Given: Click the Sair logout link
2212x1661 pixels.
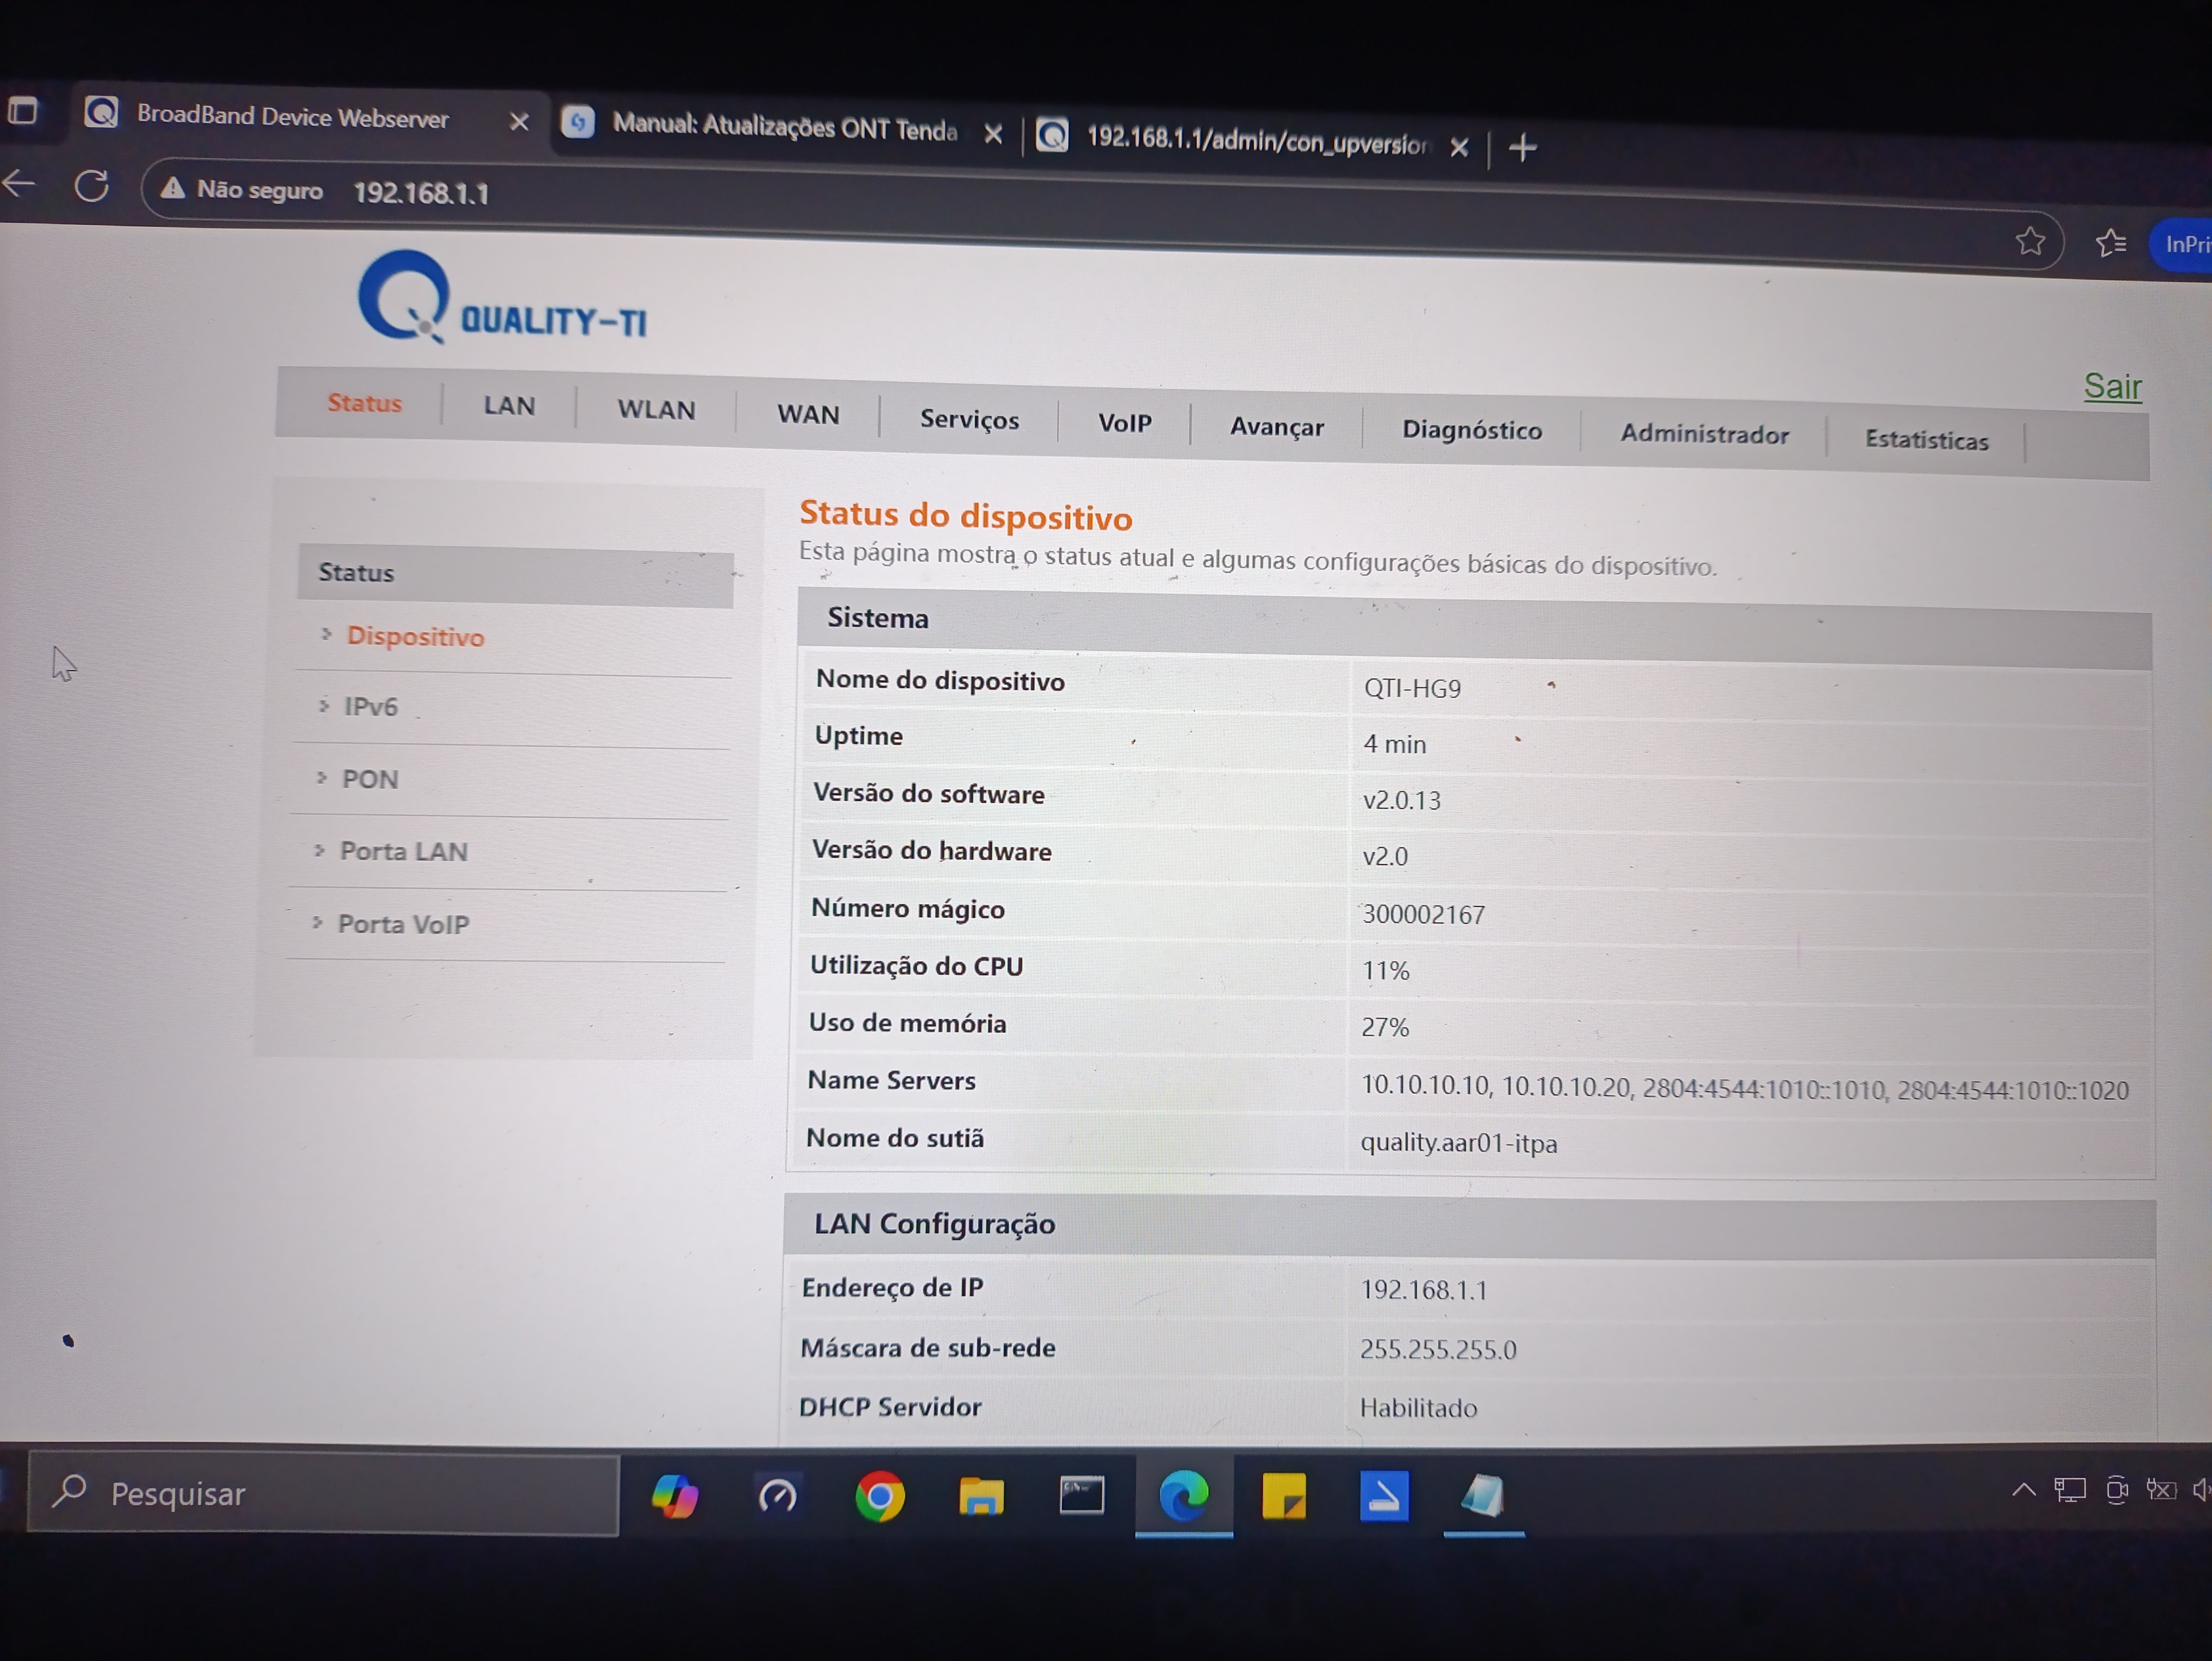Looking at the screenshot, I should tap(2111, 386).
